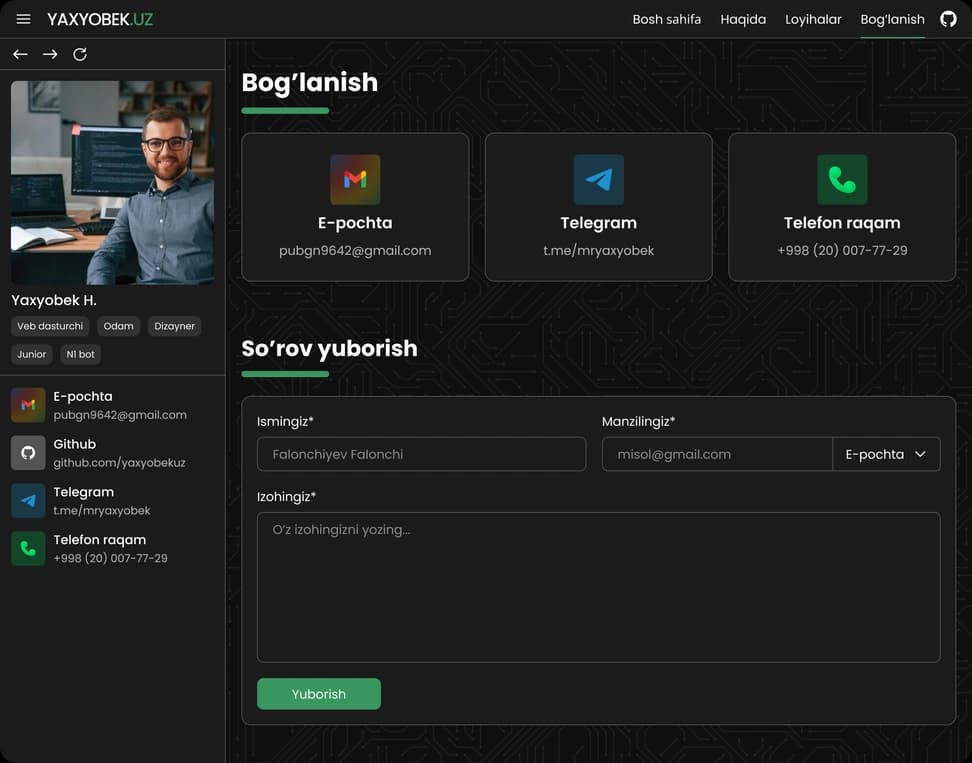This screenshot has width=972, height=763.
Task: Open the hamburger menu icon
Action: [24, 19]
